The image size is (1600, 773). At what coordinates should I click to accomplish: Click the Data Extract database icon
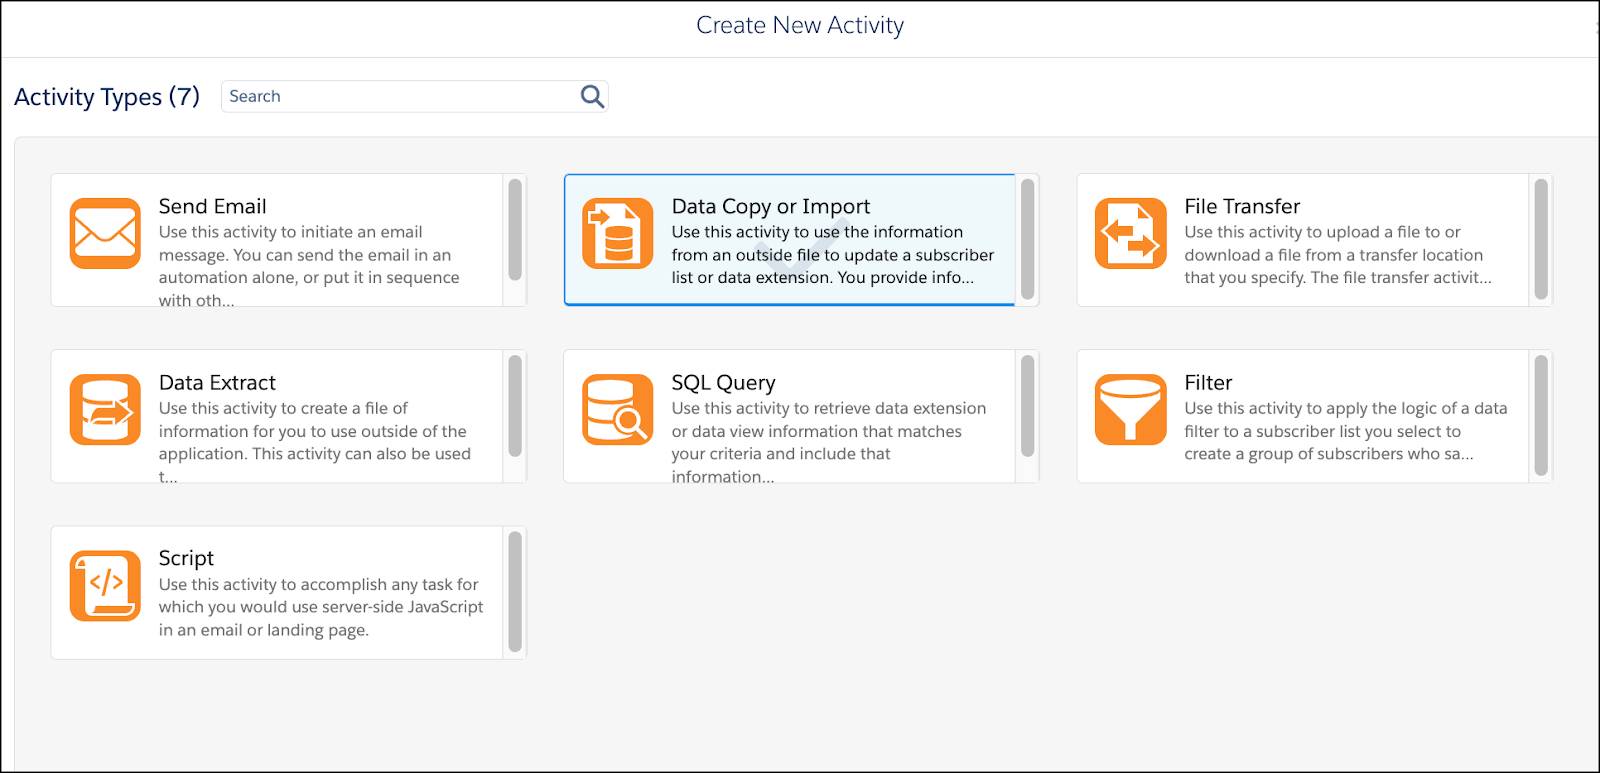pyautogui.click(x=105, y=410)
